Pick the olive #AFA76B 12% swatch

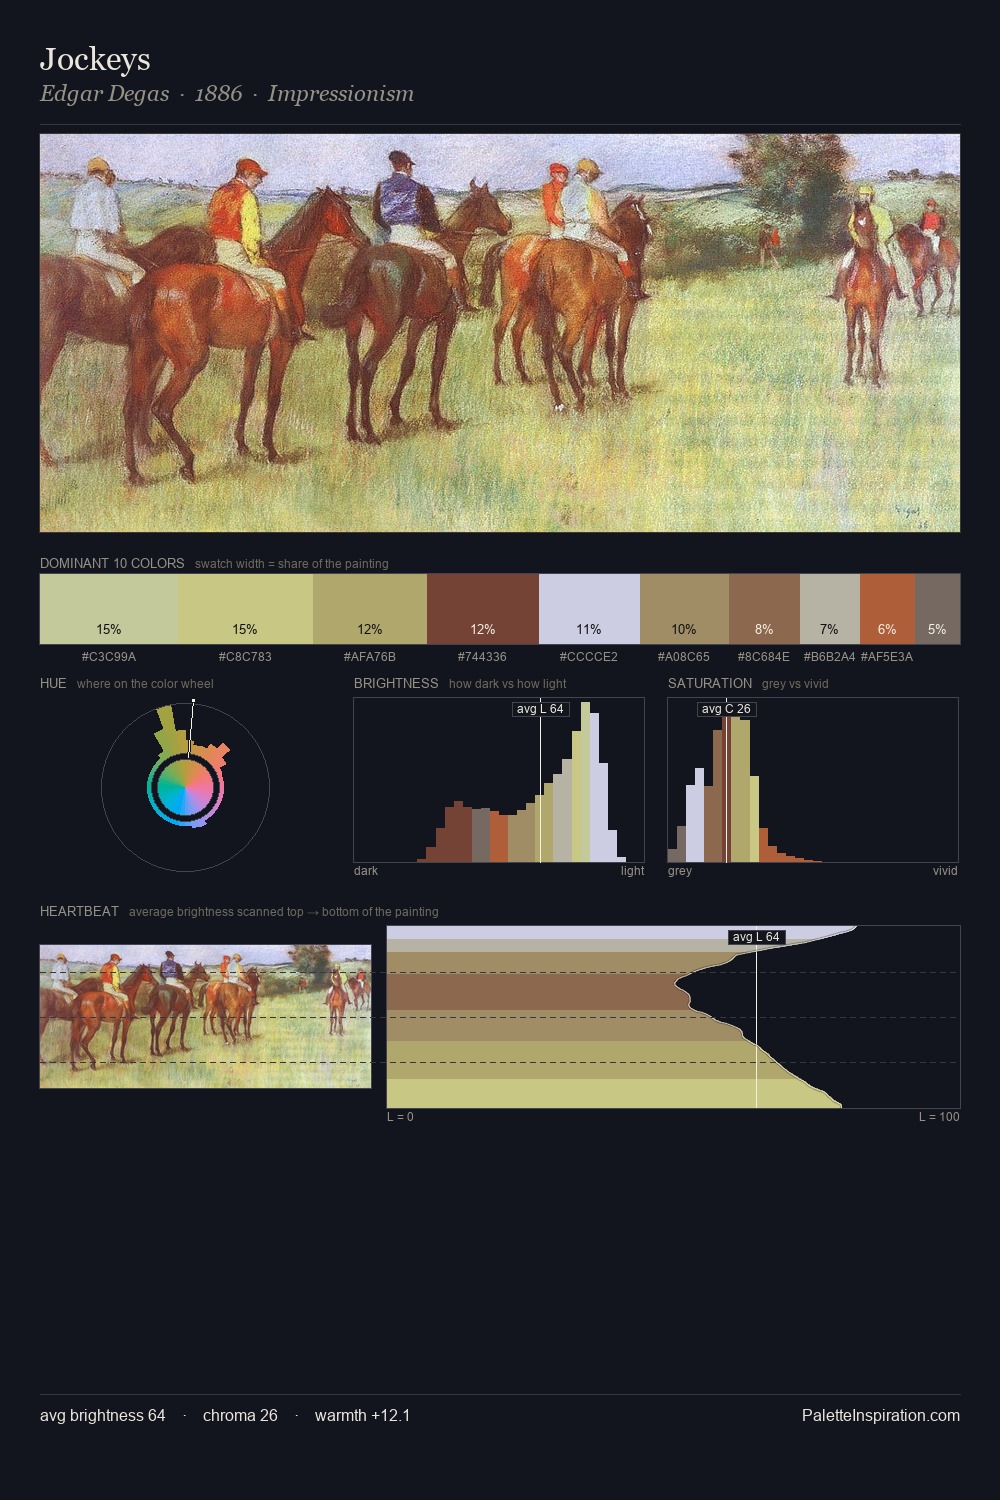click(370, 609)
